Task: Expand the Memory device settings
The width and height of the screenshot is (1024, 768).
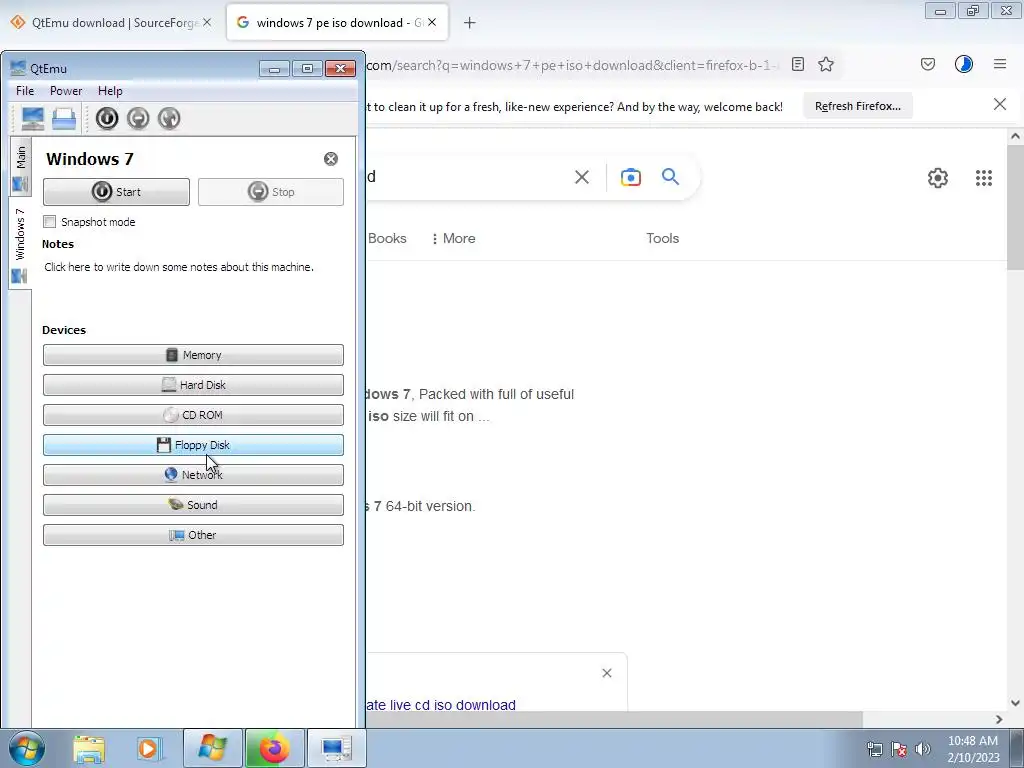Action: coord(193,355)
